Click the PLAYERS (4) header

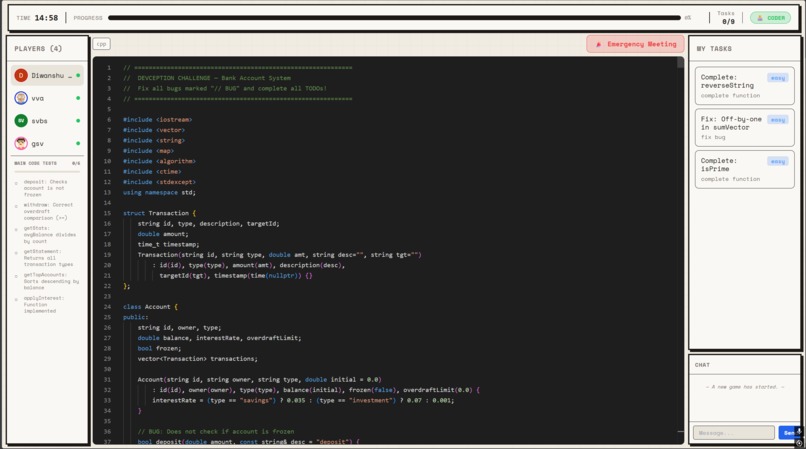38,49
